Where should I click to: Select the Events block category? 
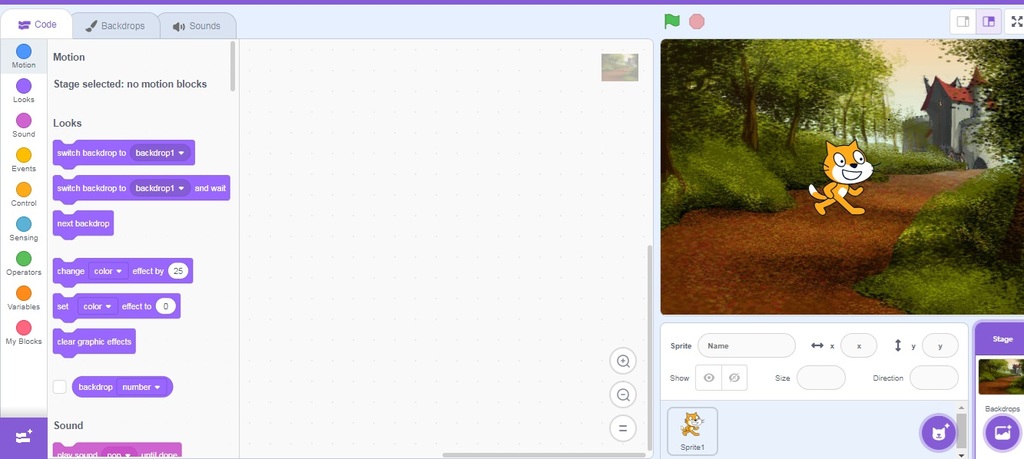tap(23, 159)
